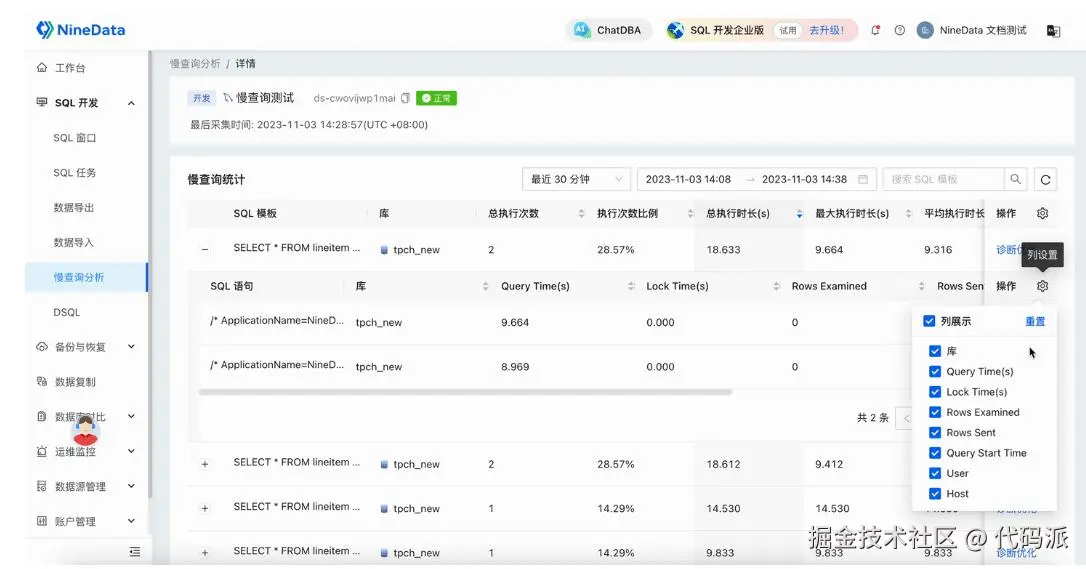This screenshot has width=1086, height=569.
Task: Open the date range calendar icon
Action: coord(863,179)
